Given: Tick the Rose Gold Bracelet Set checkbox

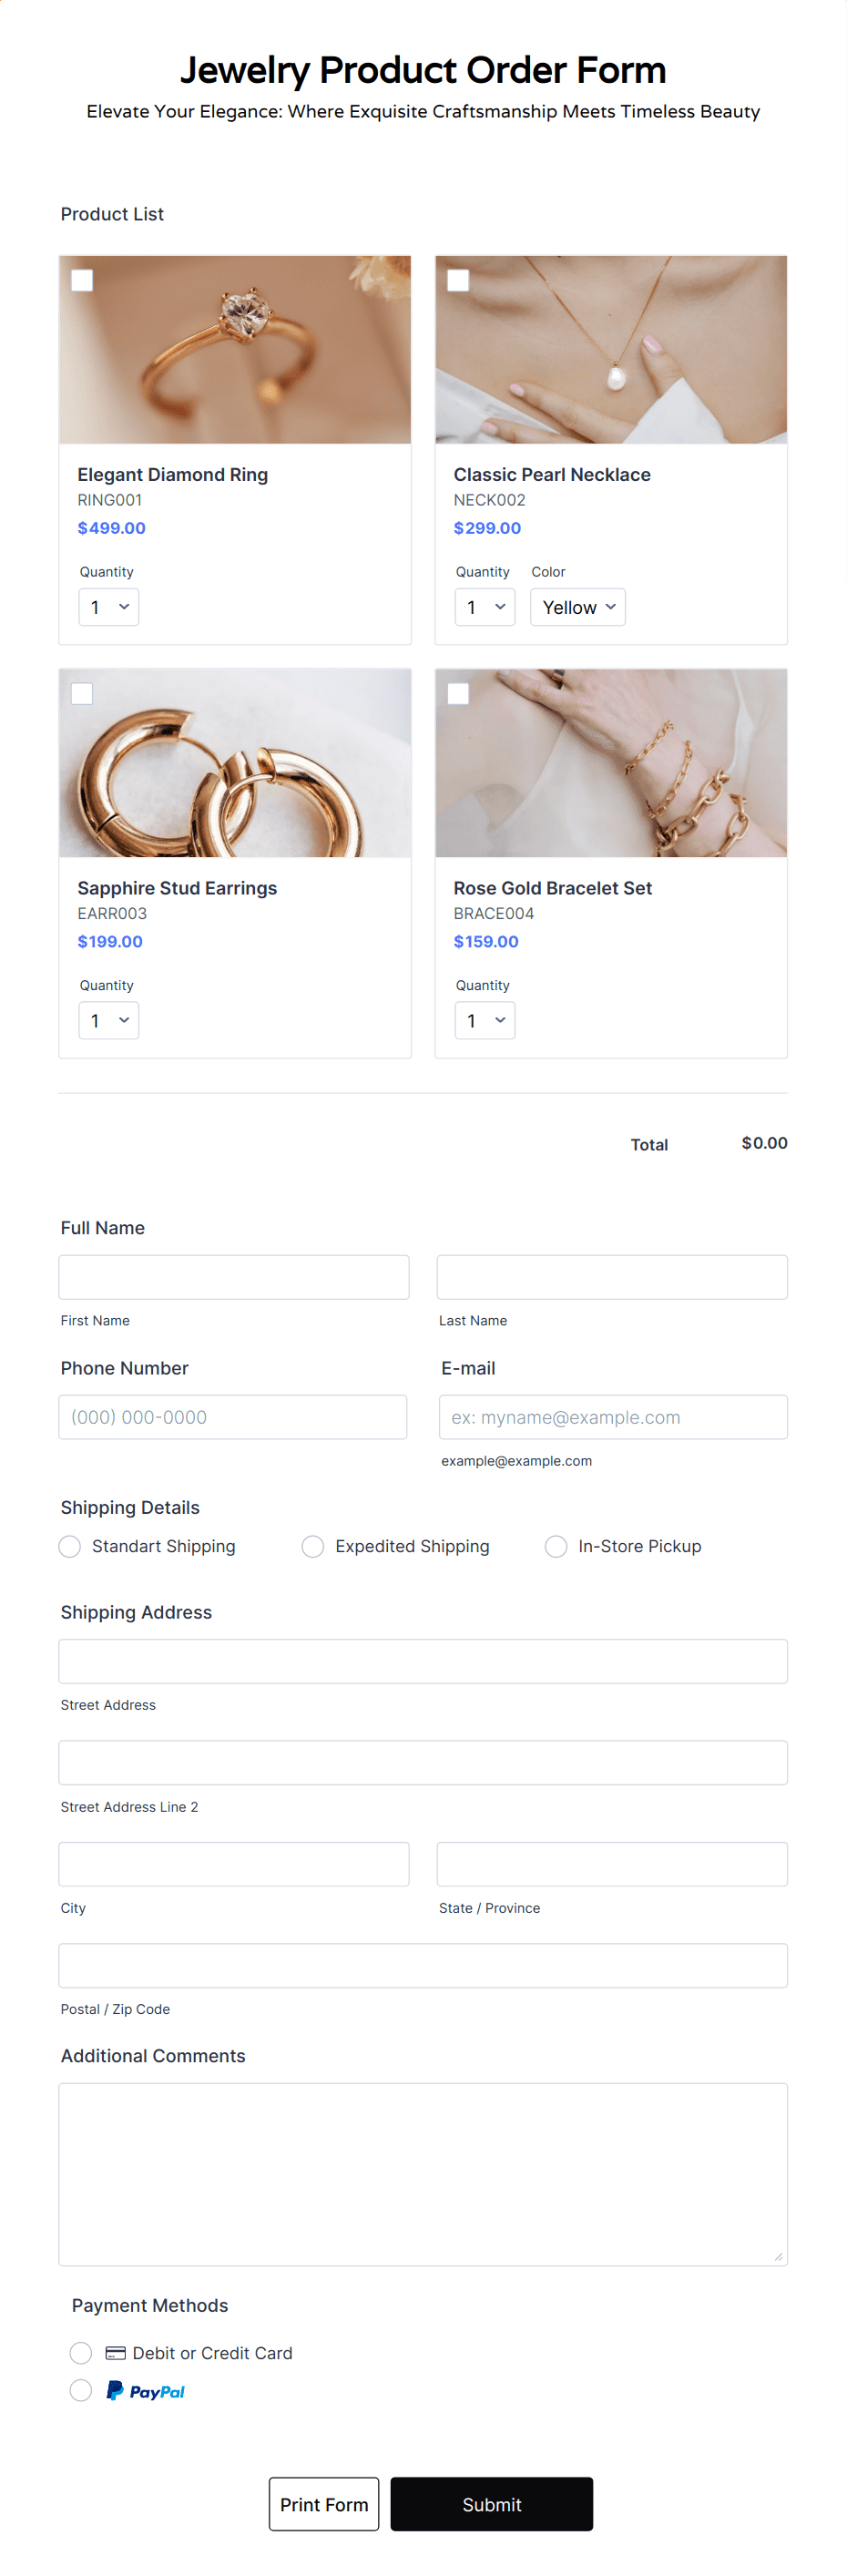Looking at the screenshot, I should [458, 693].
